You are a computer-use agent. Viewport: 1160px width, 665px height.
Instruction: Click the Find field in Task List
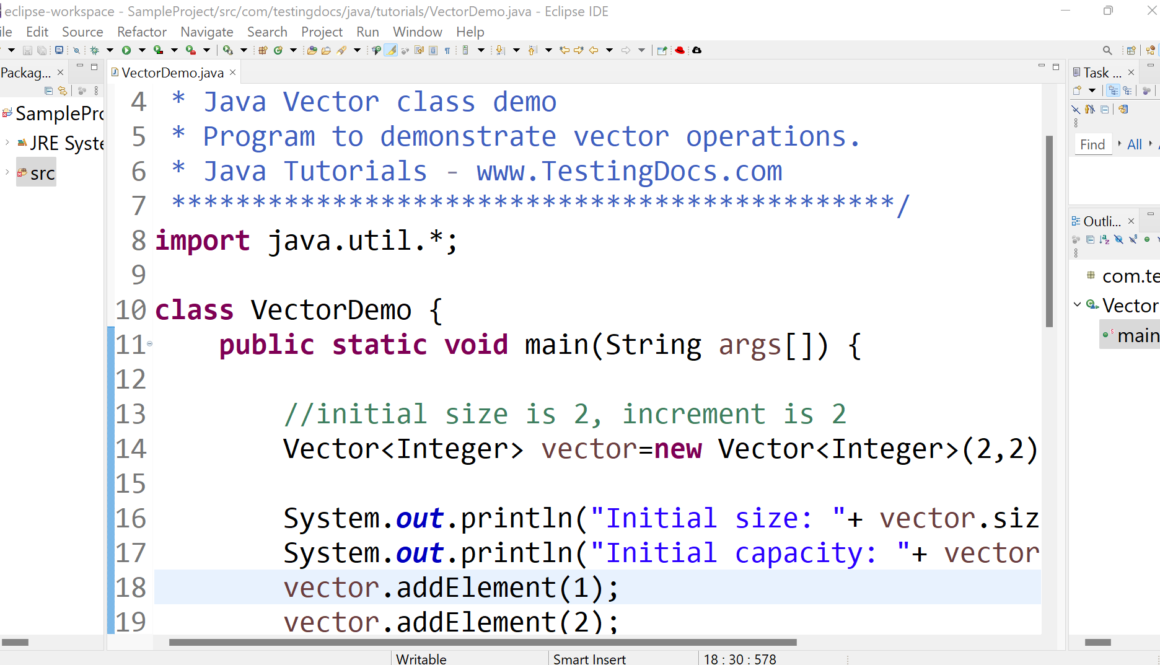[x=1092, y=144]
